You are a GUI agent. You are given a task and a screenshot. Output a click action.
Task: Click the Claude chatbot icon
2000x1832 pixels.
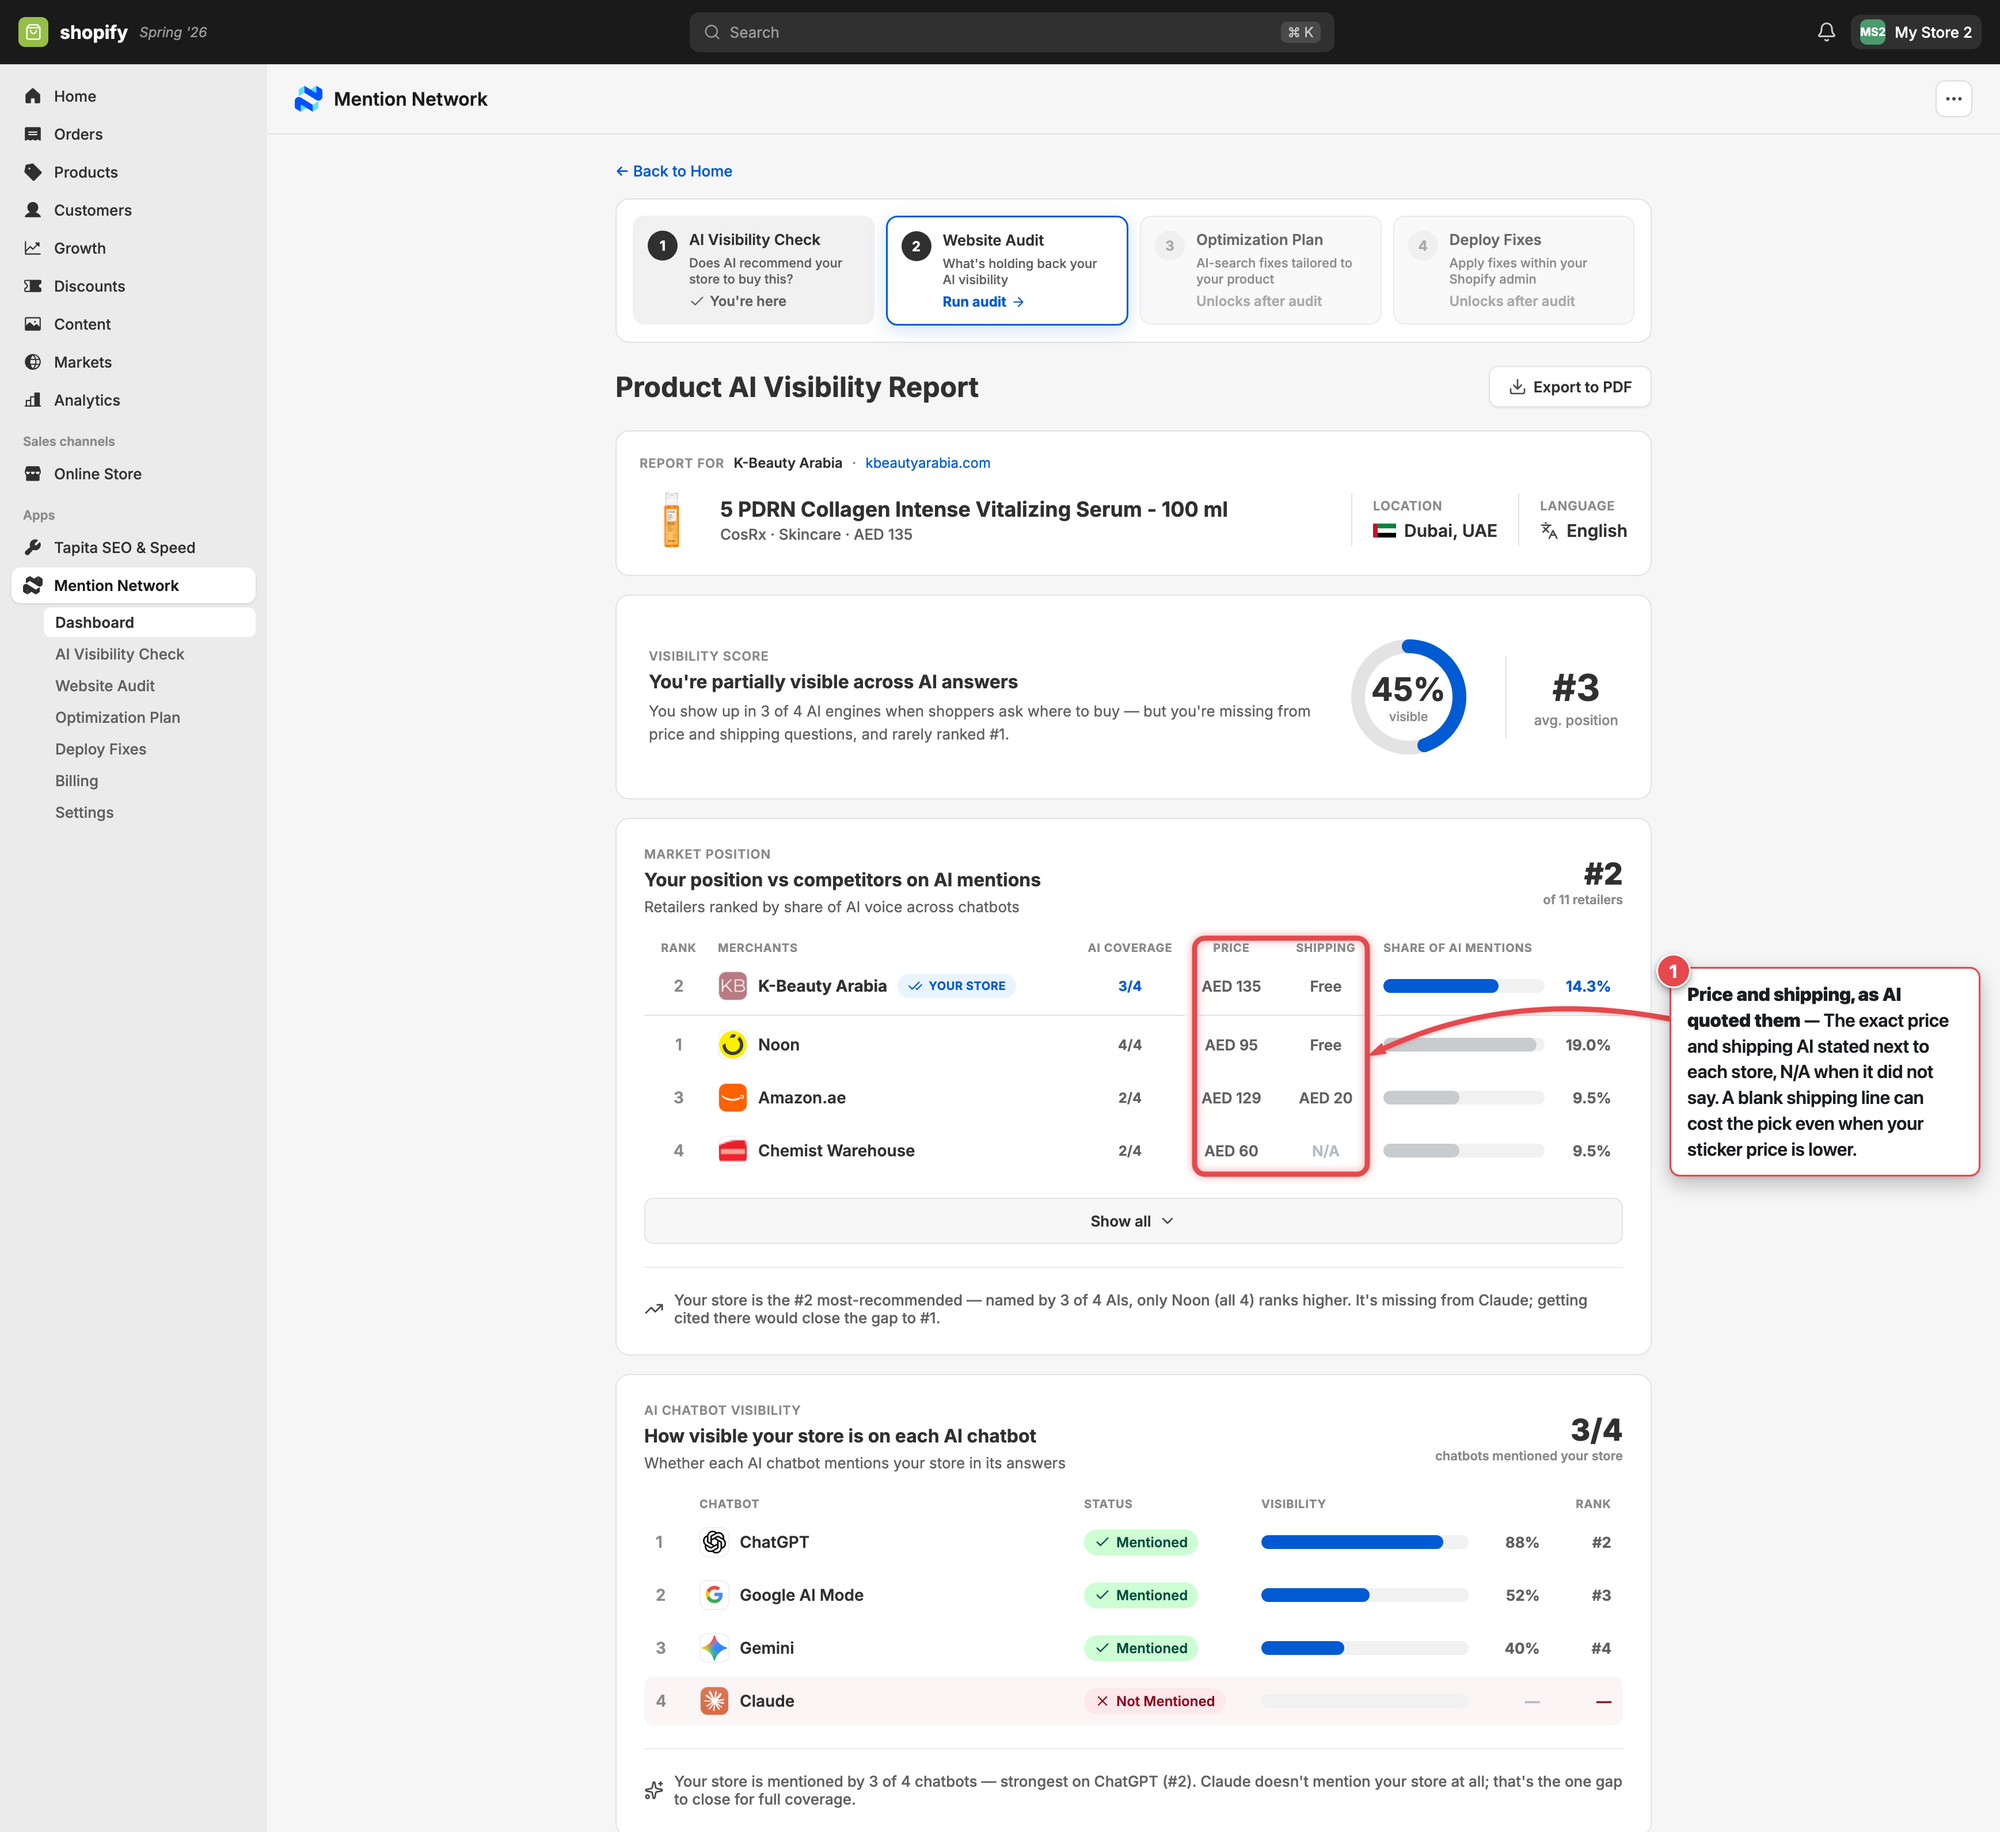[714, 1701]
